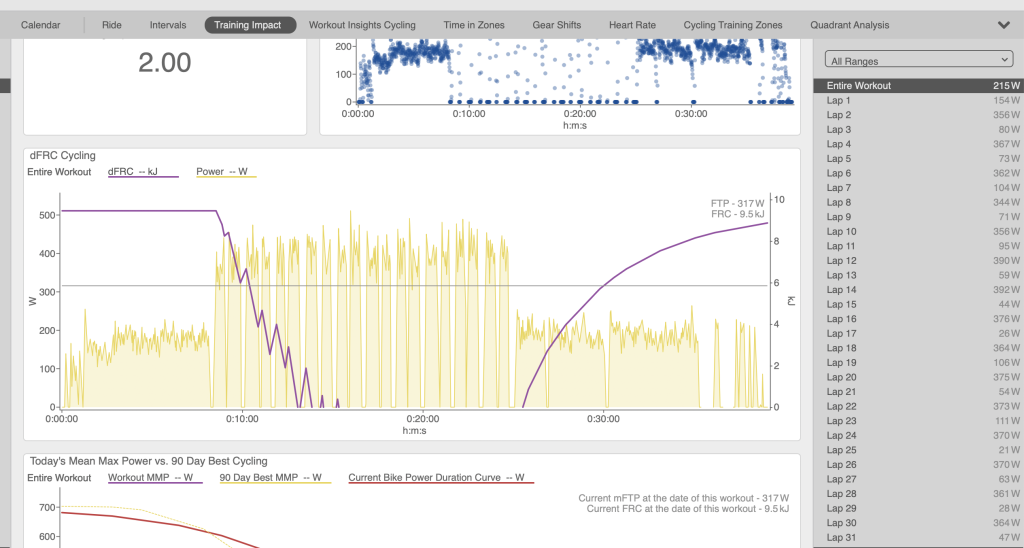Select Lap 12 at 390 W
This screenshot has width=1024, height=548.
(x=918, y=261)
